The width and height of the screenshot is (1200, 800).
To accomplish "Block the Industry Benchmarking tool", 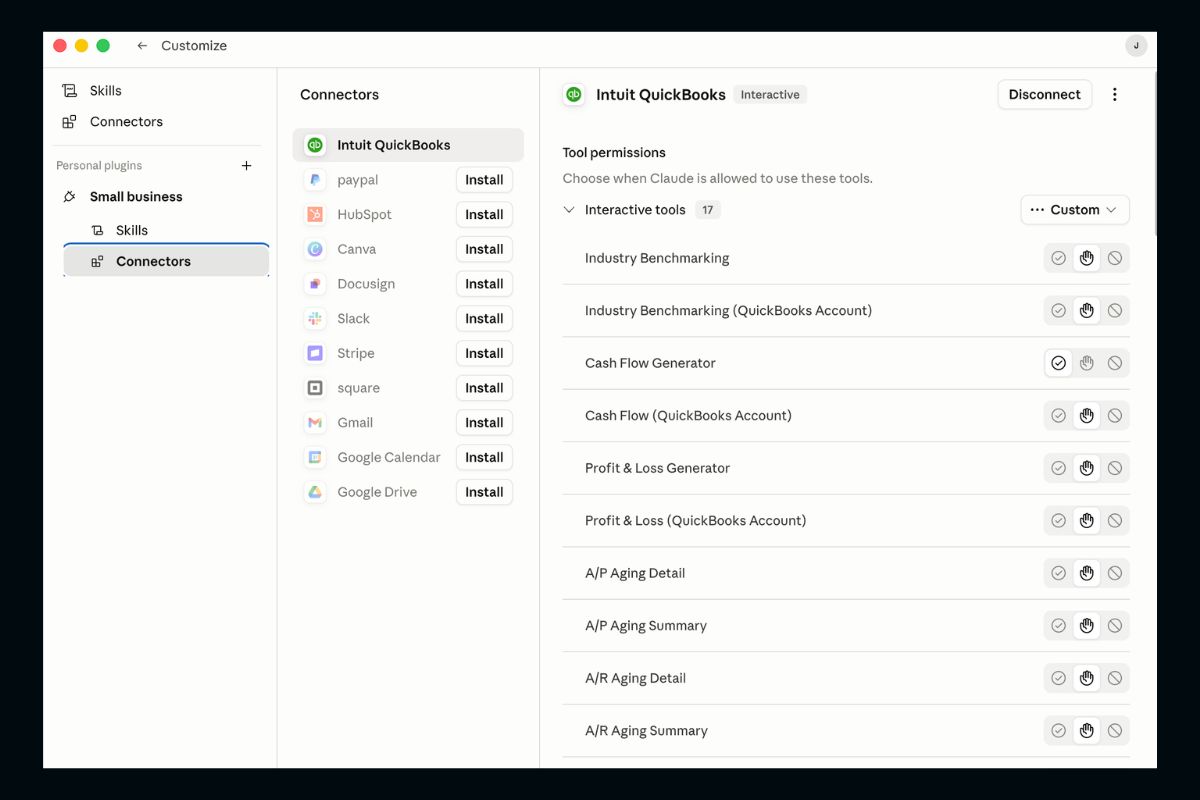I will pyautogui.click(x=1115, y=258).
